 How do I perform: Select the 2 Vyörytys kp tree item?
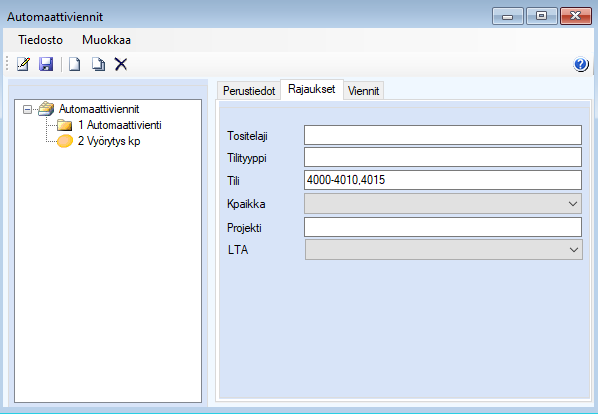coord(109,141)
